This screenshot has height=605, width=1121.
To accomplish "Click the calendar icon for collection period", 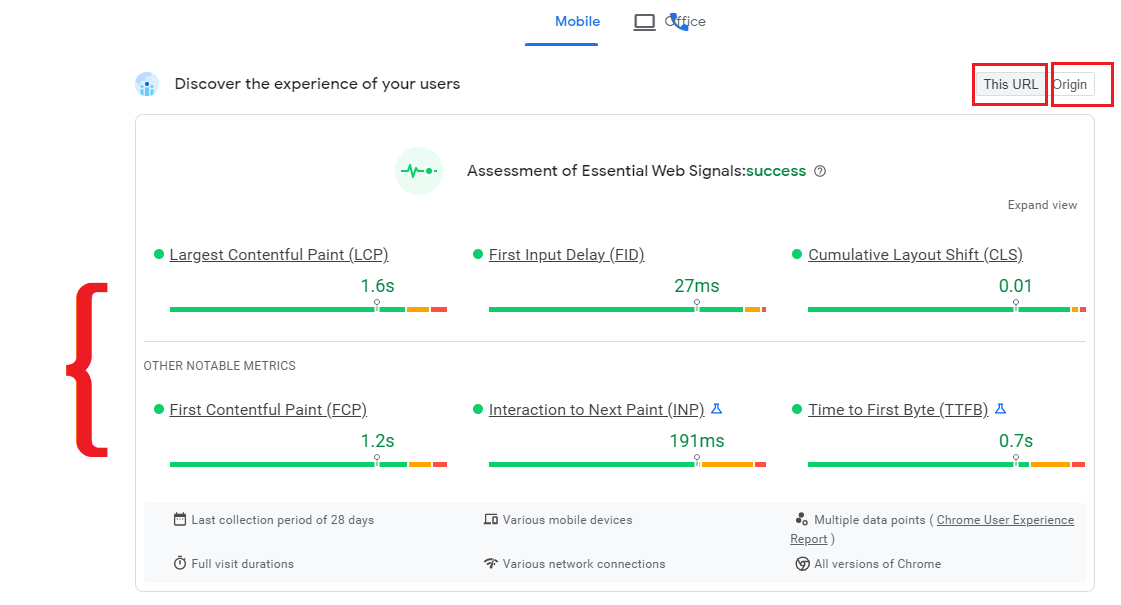I will 179,519.
